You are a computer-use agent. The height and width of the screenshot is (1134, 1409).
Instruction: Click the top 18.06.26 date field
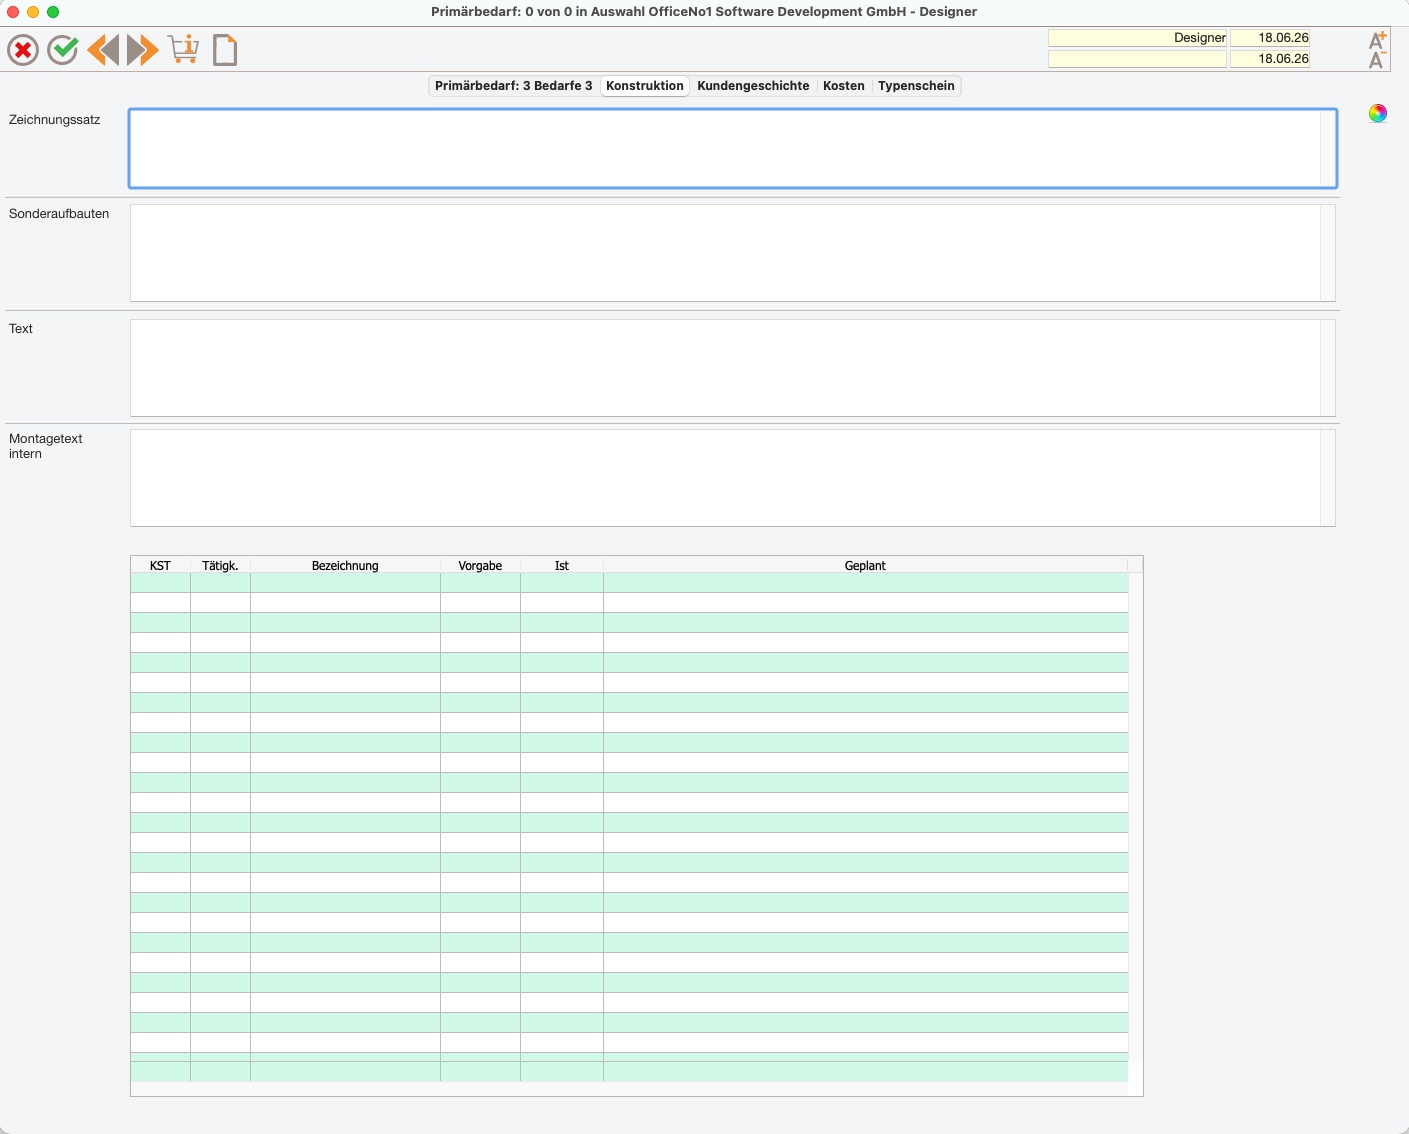click(1270, 38)
